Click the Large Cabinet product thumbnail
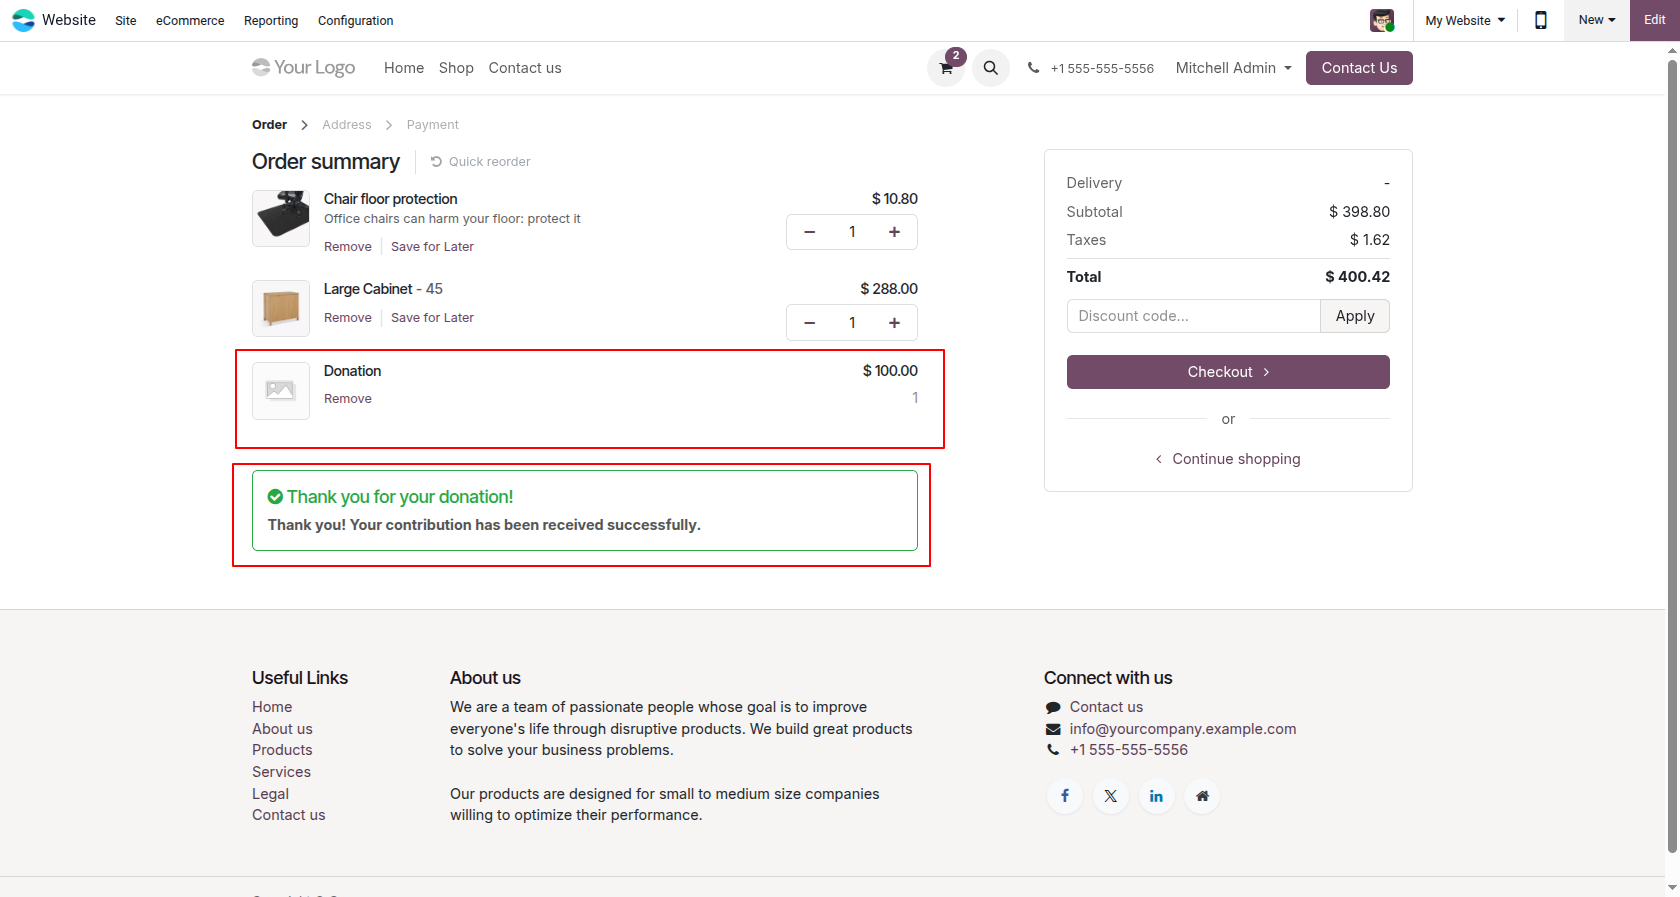 click(281, 308)
